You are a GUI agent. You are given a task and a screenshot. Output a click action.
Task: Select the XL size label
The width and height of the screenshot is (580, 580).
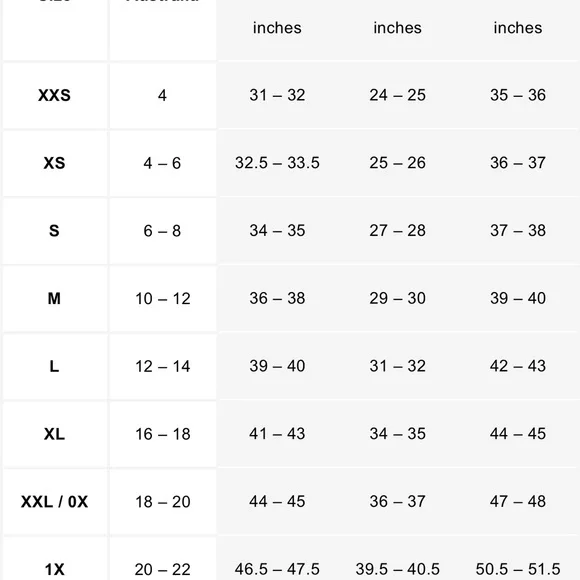point(54,434)
